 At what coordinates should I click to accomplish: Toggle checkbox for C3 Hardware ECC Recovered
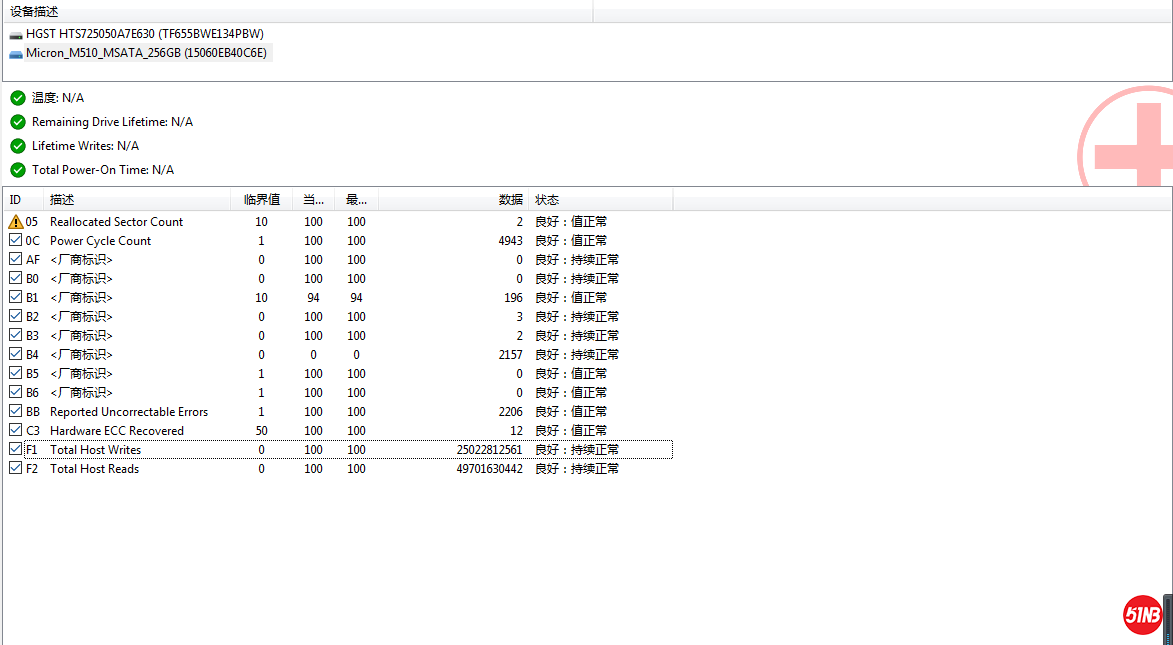click(16, 430)
